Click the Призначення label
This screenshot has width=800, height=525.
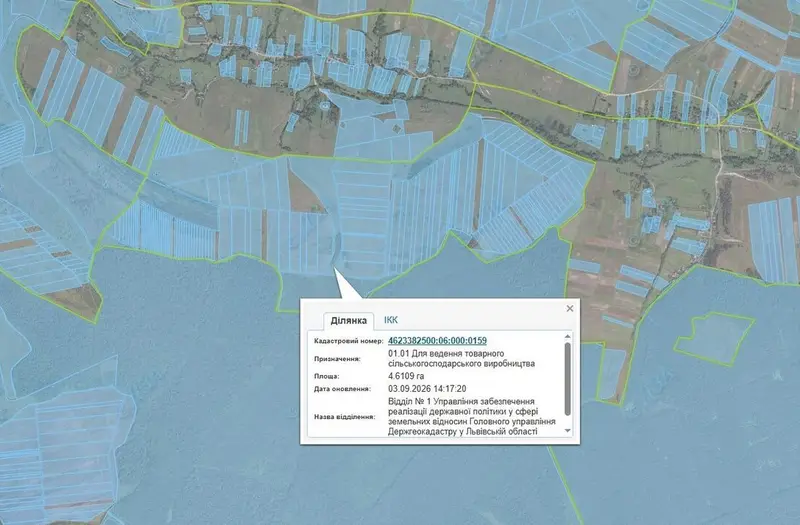click(337, 359)
